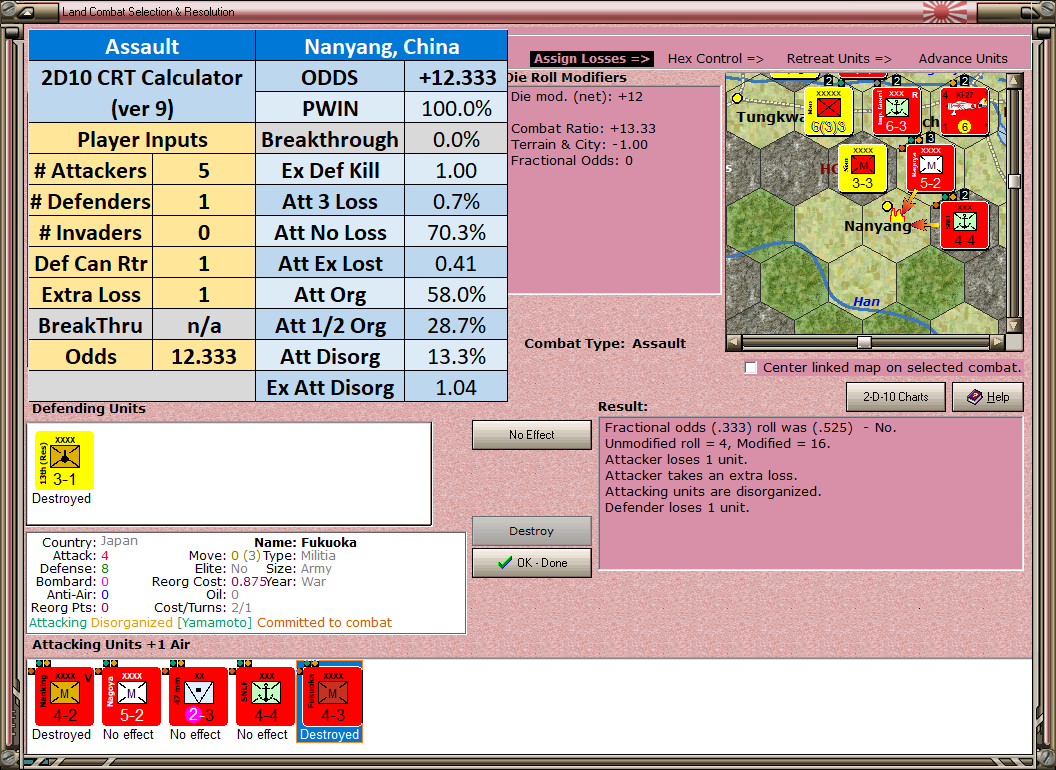The image size is (1056, 770).
Task: Click the red 6-3 naval unit on map
Action: coord(896,110)
